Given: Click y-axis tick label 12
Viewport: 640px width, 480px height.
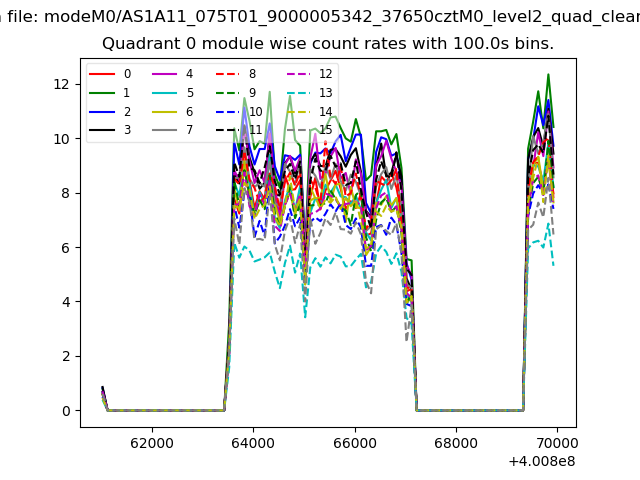Looking at the screenshot, I should [62, 84].
